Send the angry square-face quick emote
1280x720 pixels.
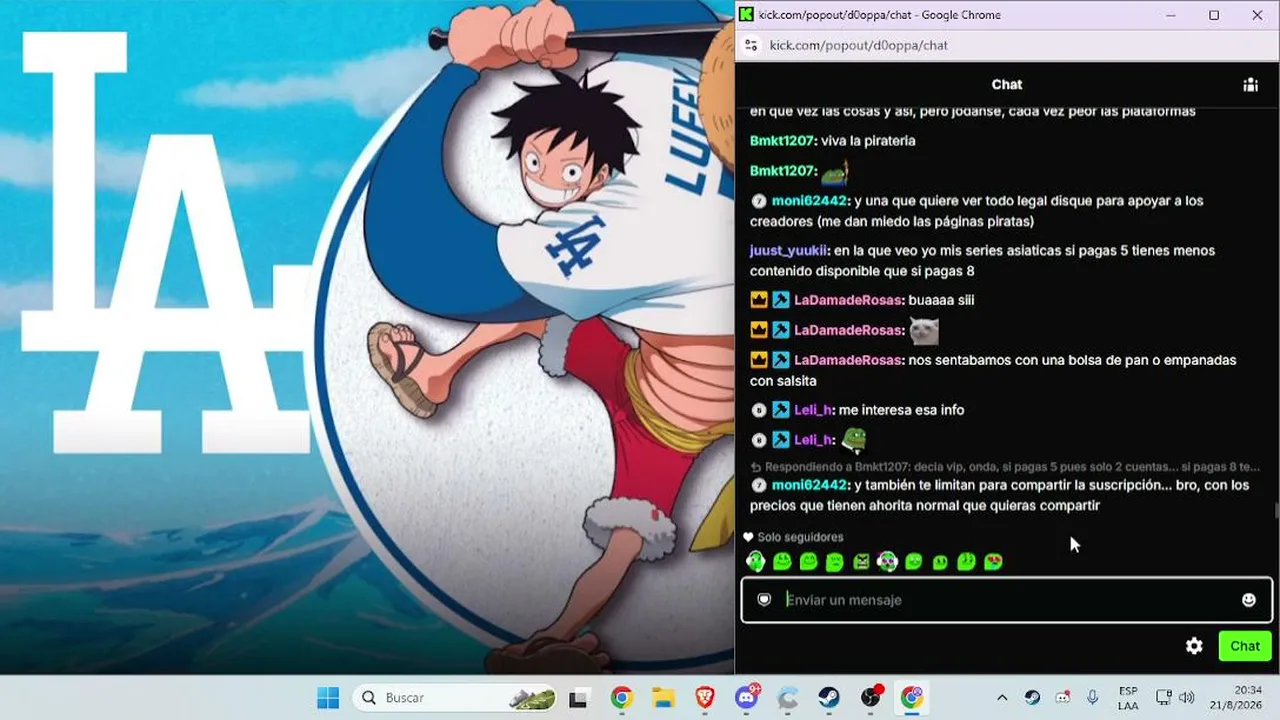[861, 562]
